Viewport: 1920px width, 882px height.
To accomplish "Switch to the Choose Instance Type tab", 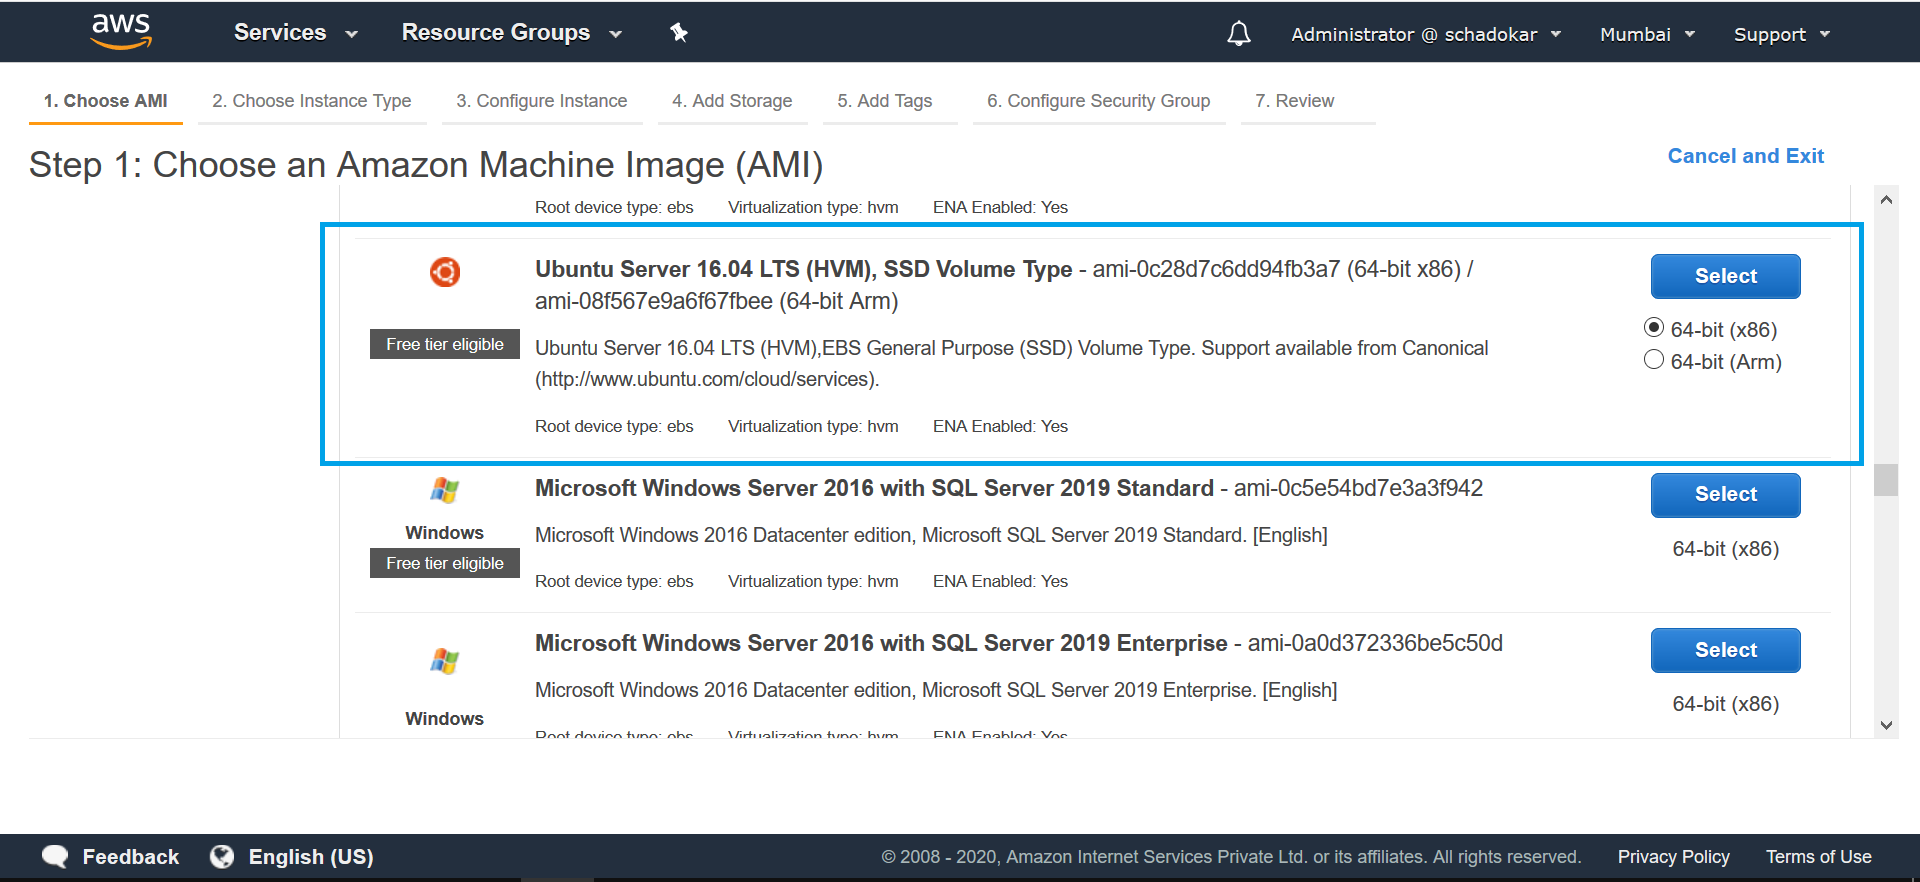I will click(x=312, y=101).
